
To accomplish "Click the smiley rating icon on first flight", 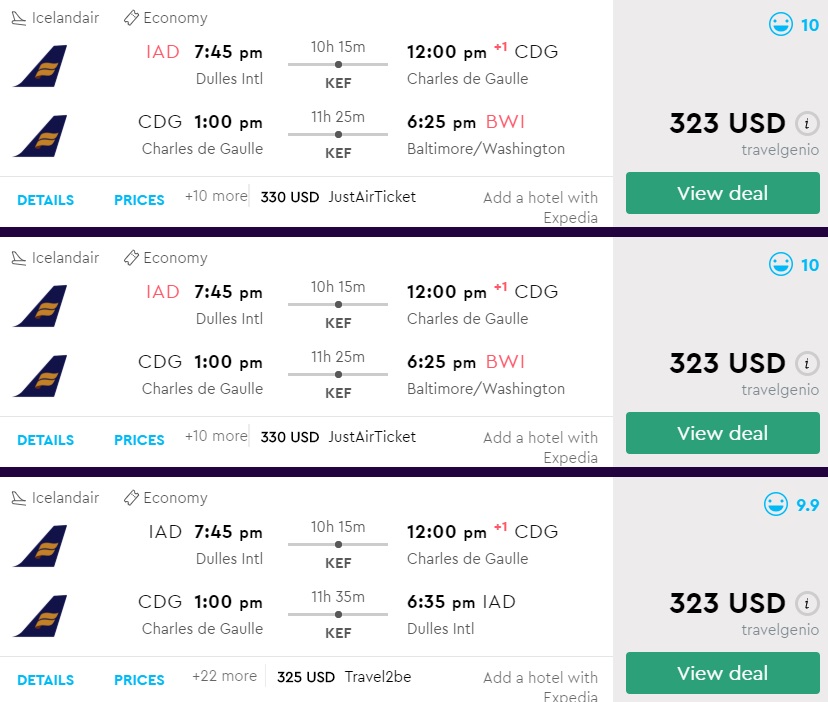I will tap(781, 25).
